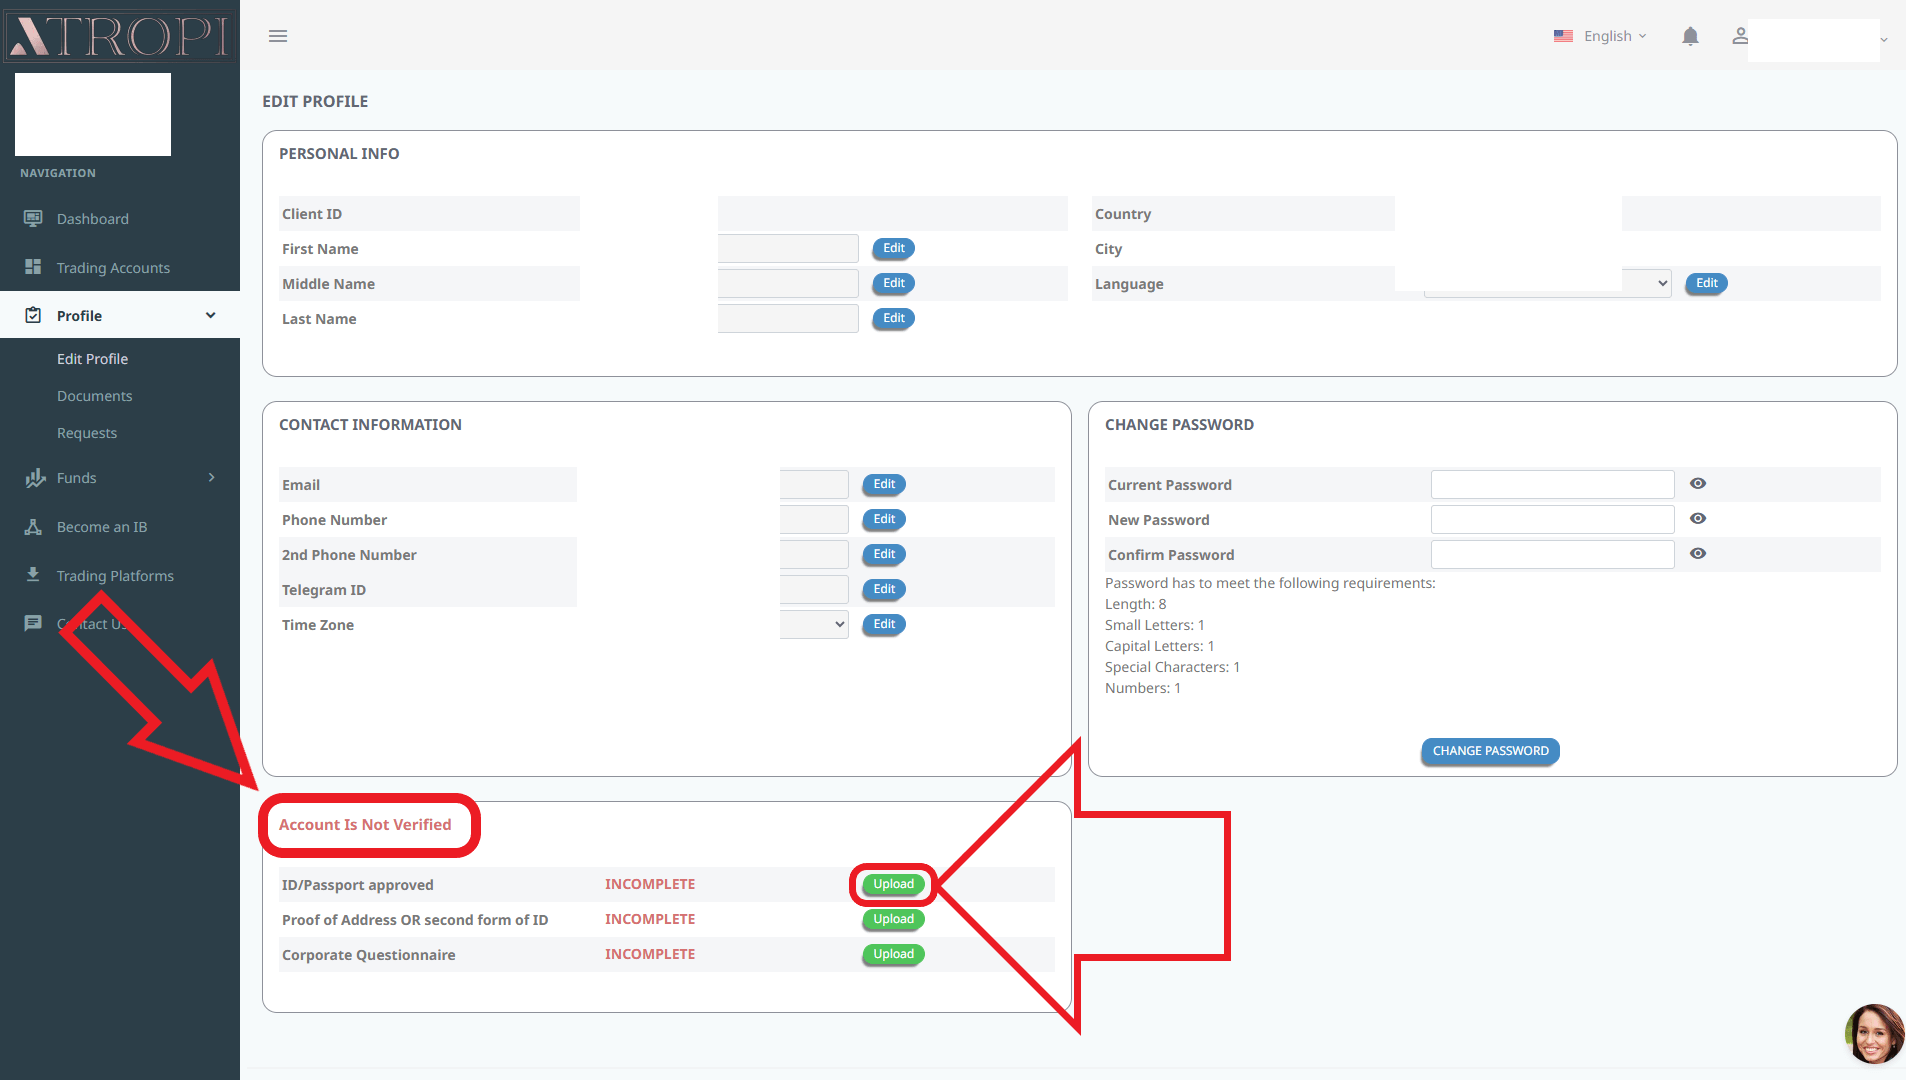
Task: Open the live chat agent avatar
Action: (1873, 1034)
